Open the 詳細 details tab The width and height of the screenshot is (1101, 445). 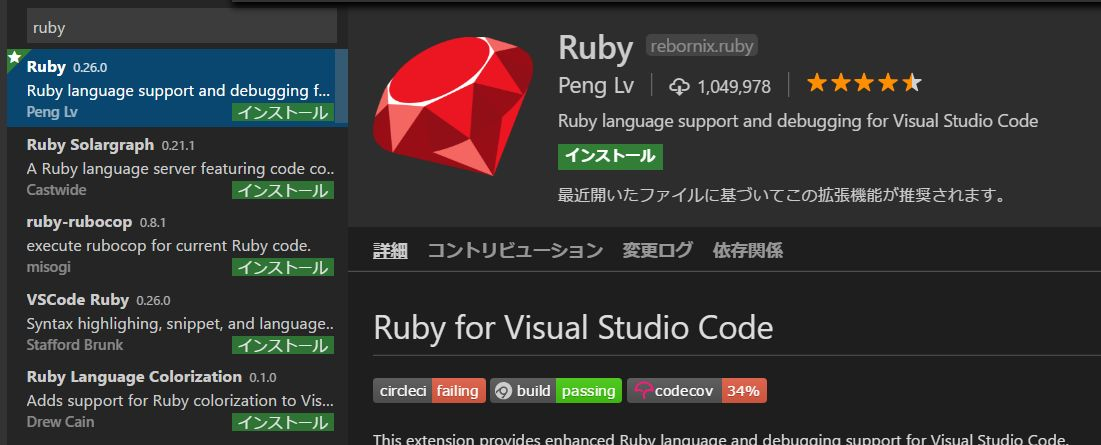[x=390, y=250]
